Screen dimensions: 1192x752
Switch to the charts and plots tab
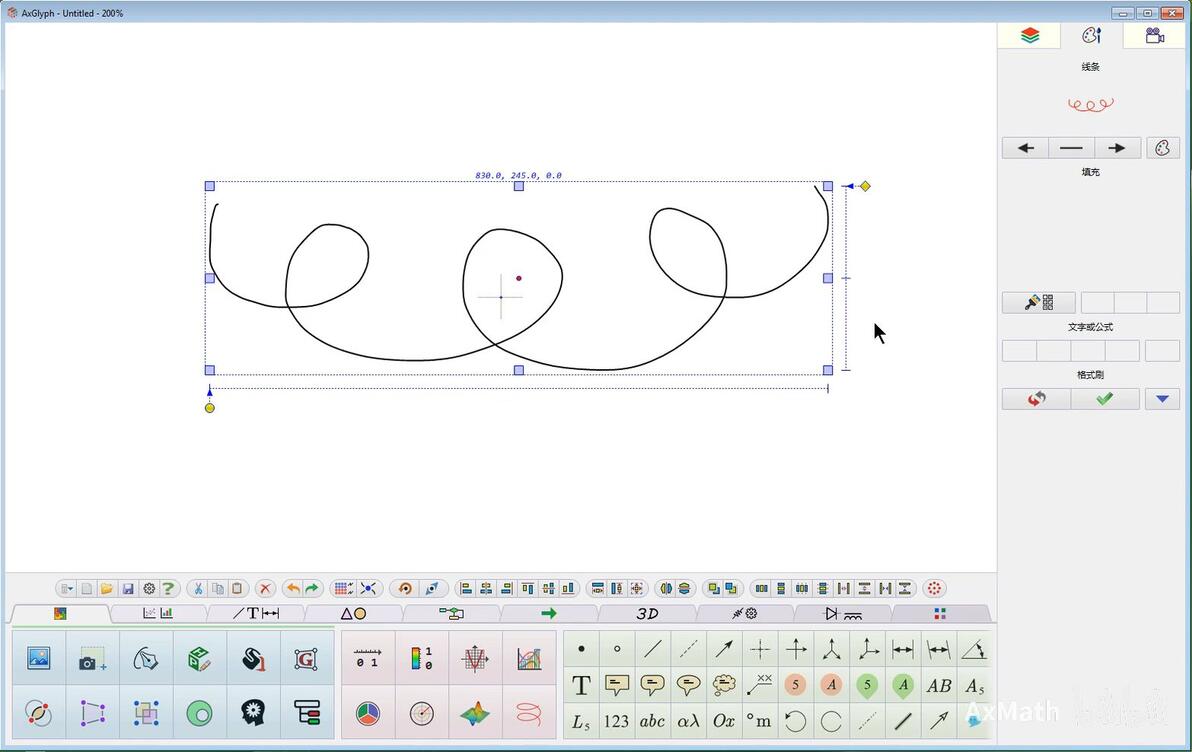(x=158, y=613)
